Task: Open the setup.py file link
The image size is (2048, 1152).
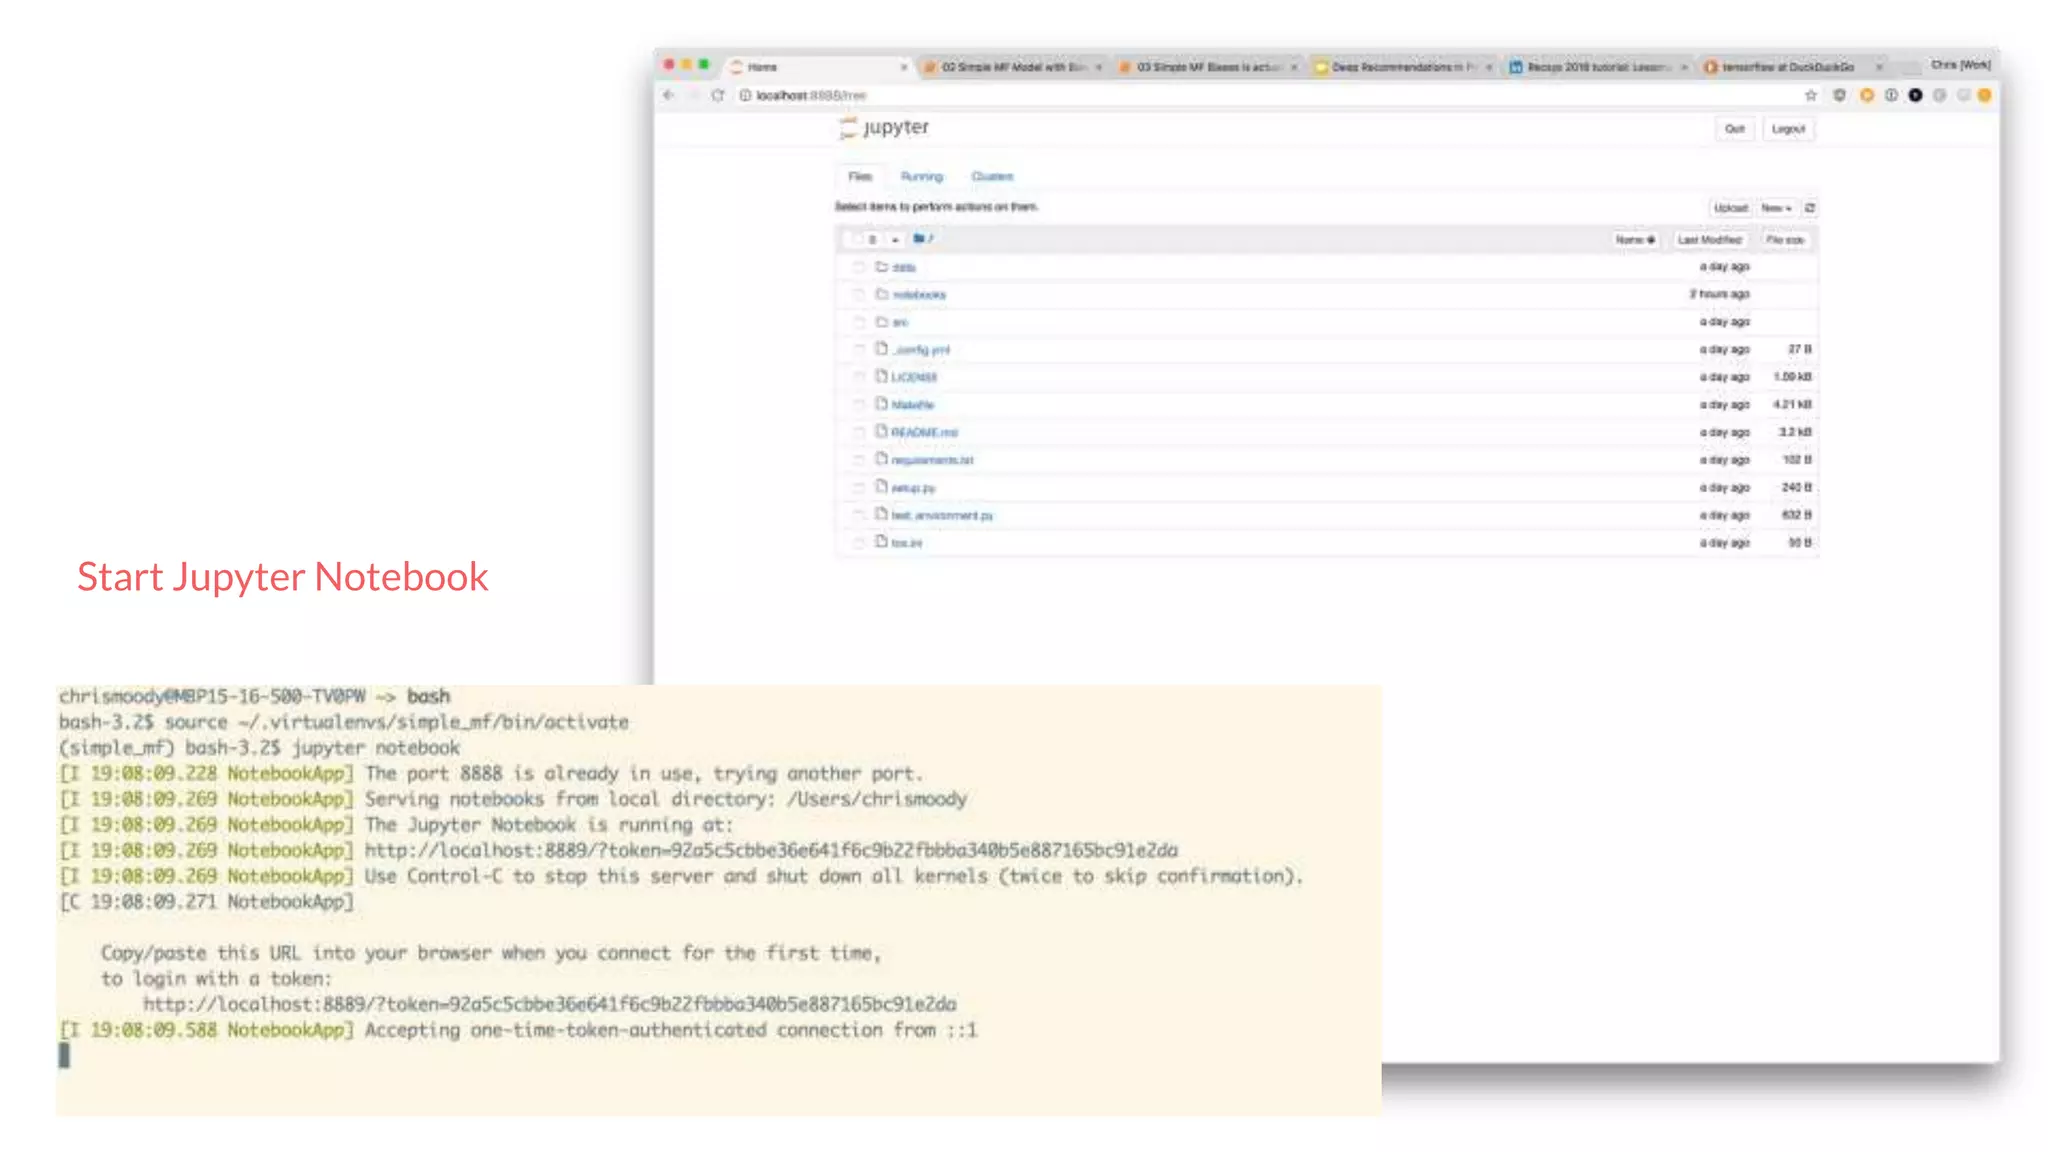Action: pos(913,488)
